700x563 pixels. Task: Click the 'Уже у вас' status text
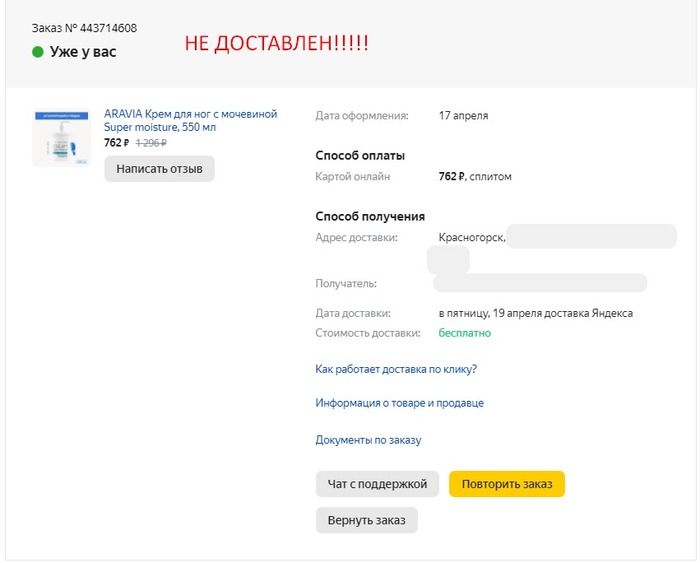tap(83, 52)
